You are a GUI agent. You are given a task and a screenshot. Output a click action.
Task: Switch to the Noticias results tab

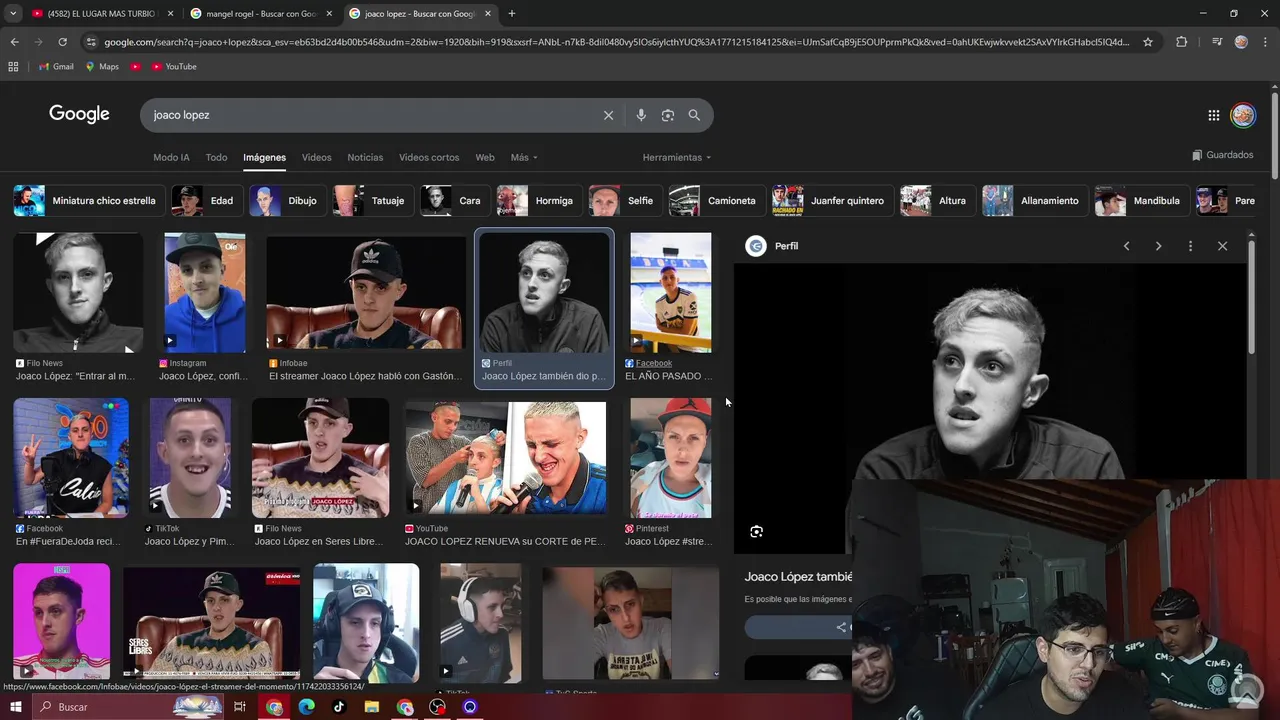tap(365, 158)
